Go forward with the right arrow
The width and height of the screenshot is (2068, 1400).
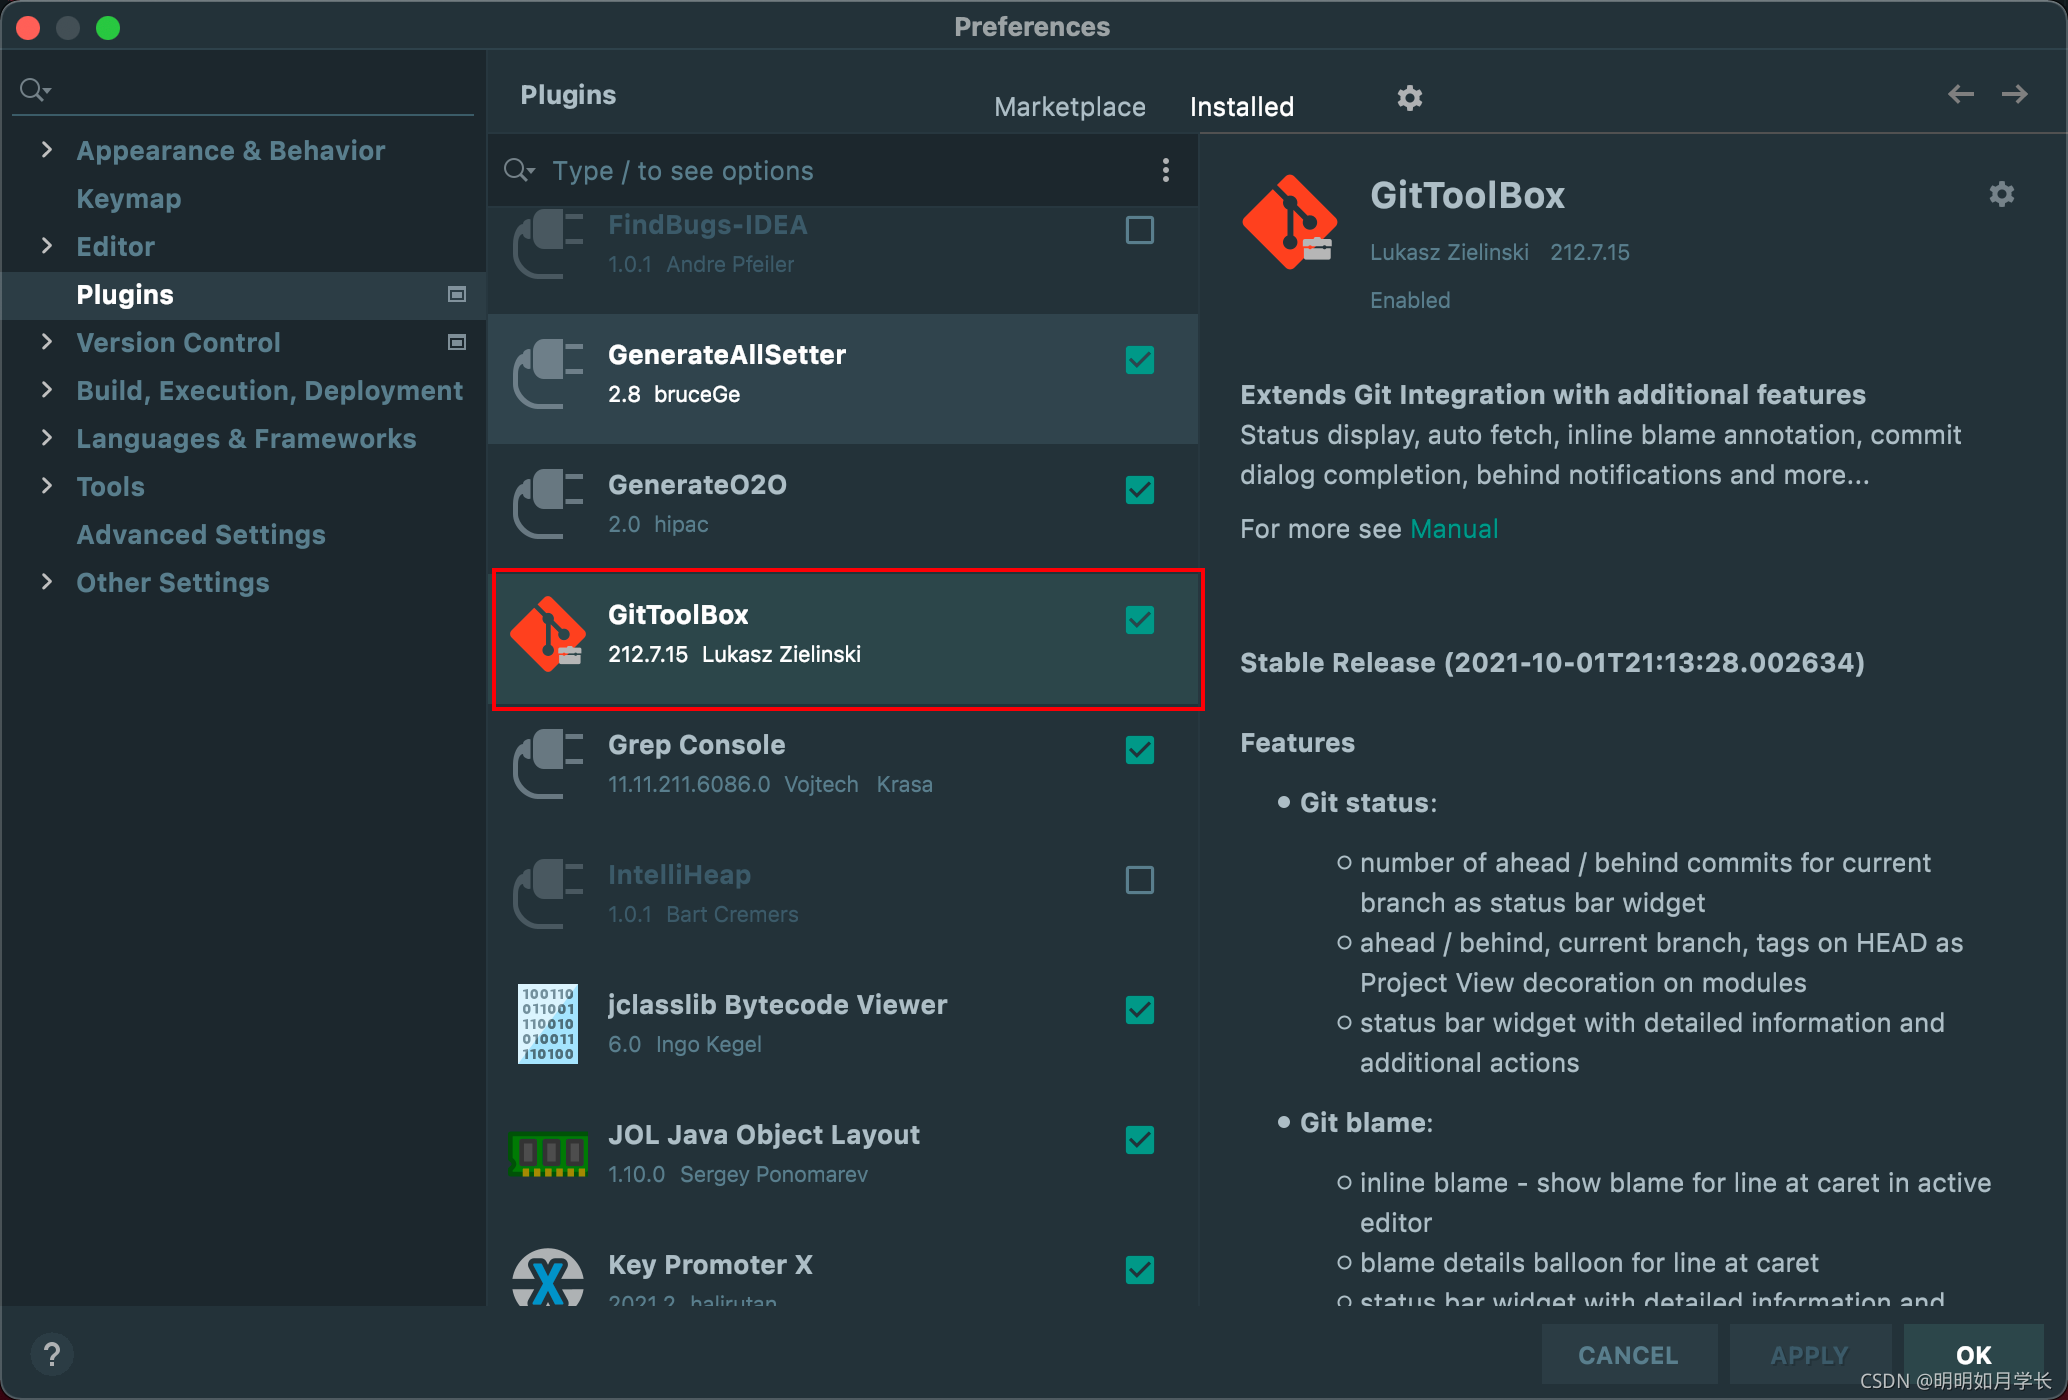coord(2015,94)
